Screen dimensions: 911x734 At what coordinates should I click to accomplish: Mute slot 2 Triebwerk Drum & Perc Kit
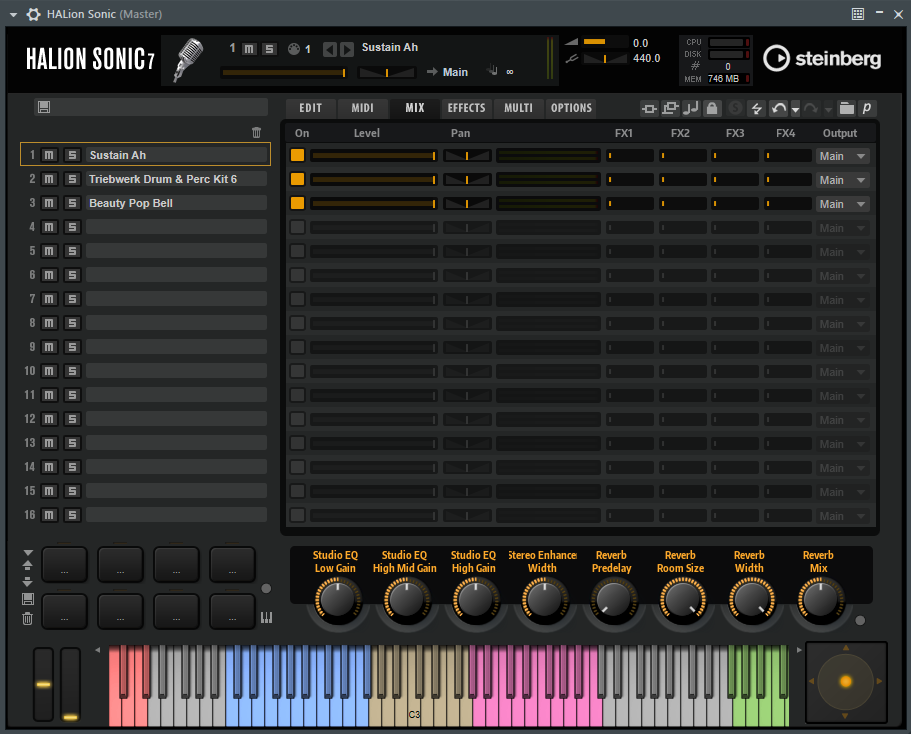click(x=50, y=179)
